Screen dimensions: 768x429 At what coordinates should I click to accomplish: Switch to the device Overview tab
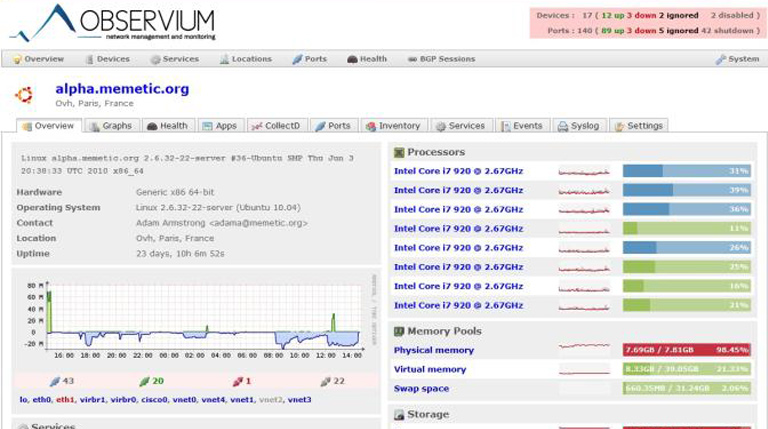48,126
